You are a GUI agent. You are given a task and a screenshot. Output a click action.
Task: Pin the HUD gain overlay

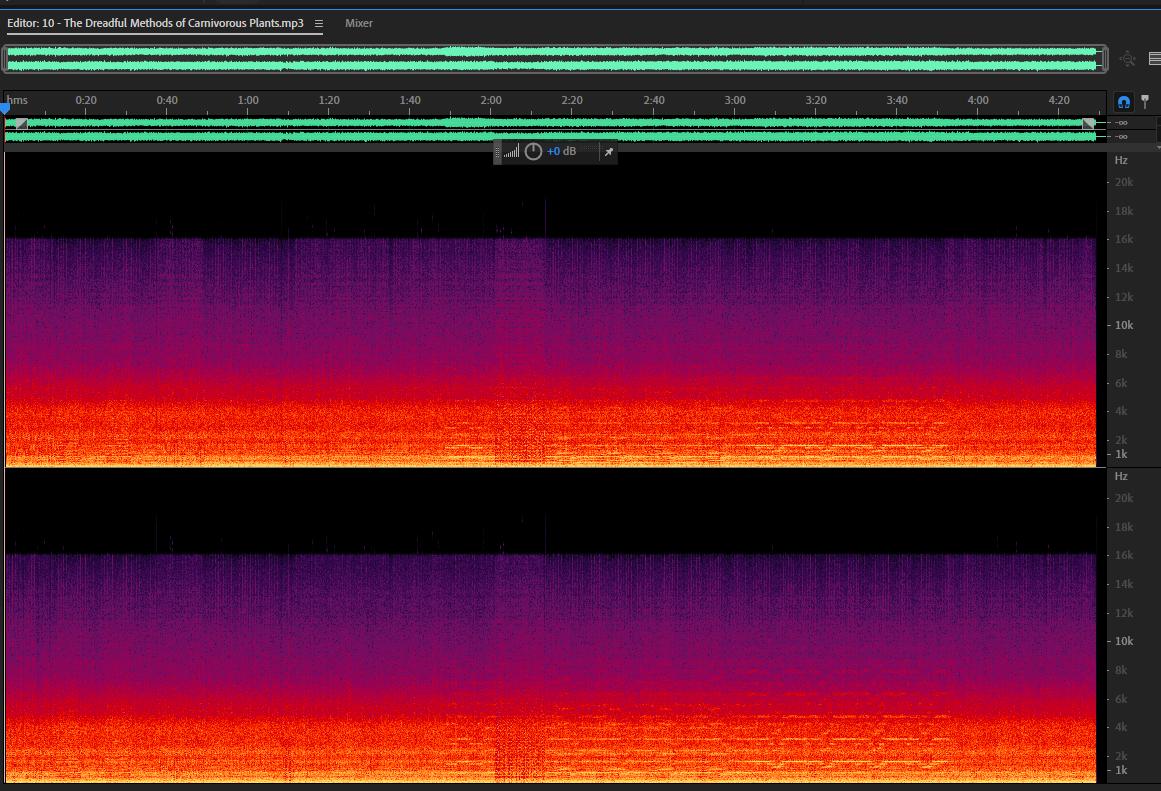pyautogui.click(x=609, y=152)
